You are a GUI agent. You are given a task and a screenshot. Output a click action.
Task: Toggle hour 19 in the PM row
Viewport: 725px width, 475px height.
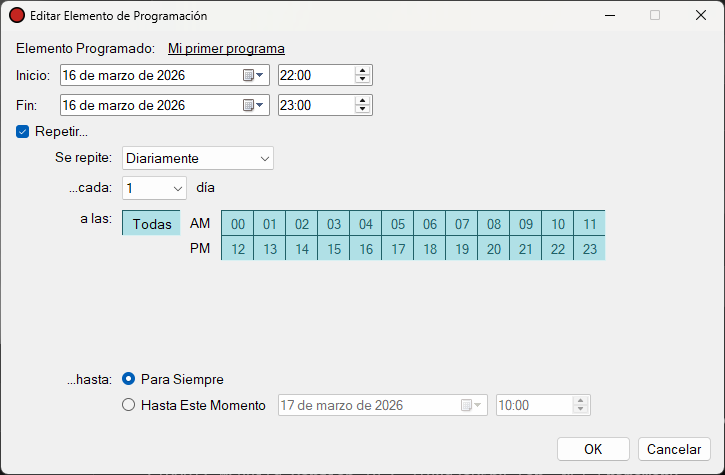461,248
